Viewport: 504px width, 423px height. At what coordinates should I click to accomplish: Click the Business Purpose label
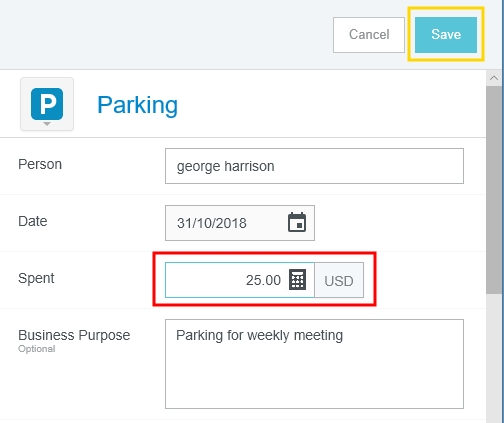pyautogui.click(x=74, y=335)
